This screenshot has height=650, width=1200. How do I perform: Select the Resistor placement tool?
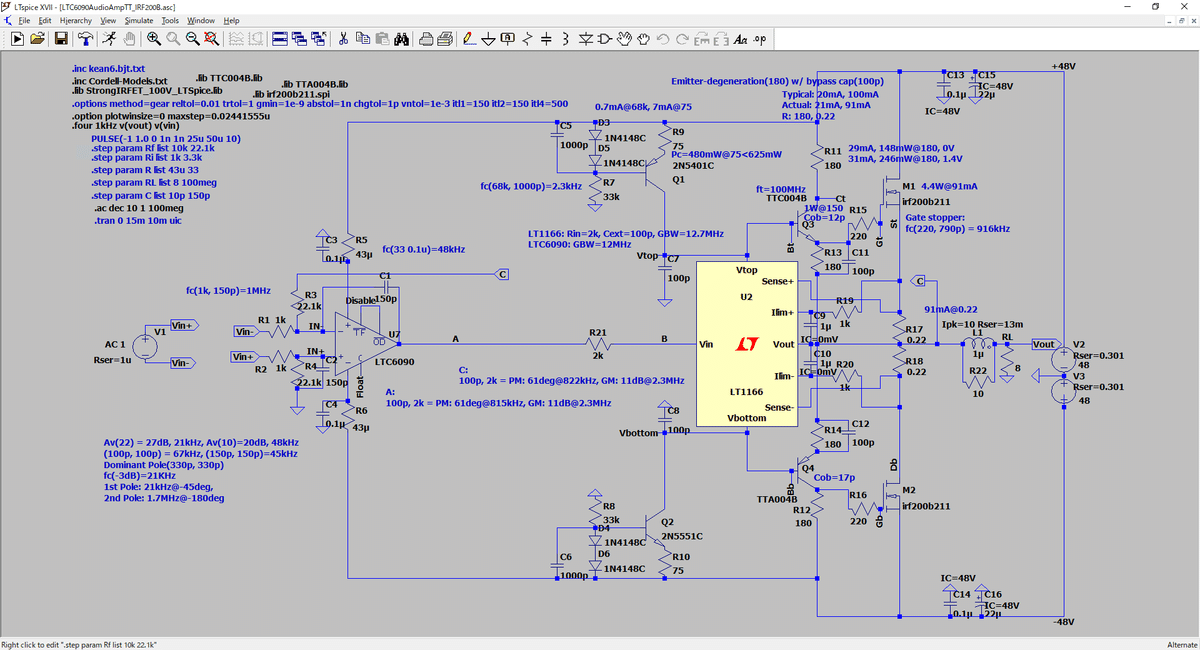point(527,39)
